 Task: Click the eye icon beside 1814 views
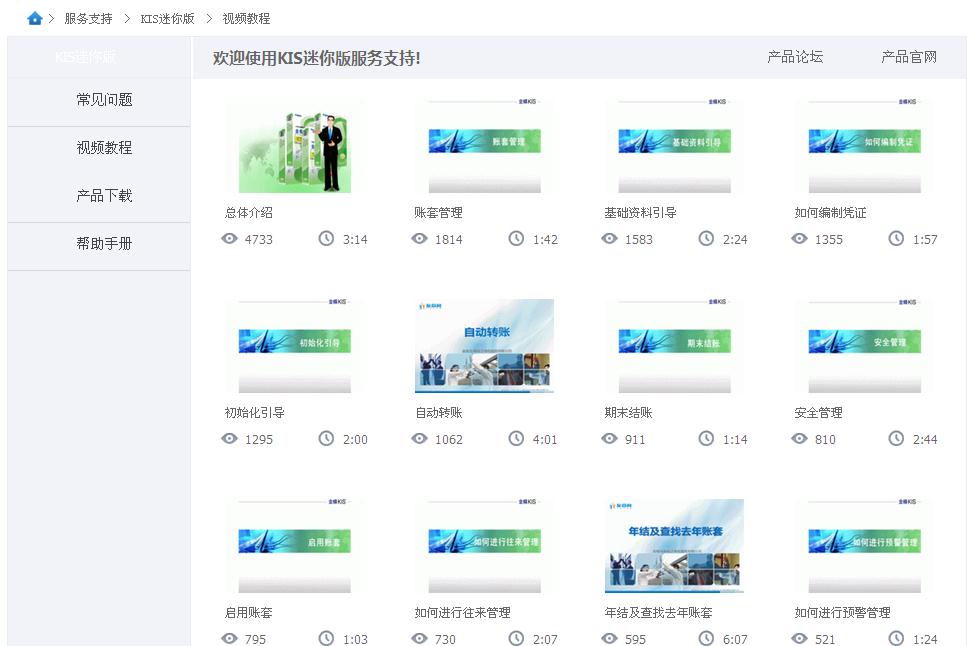[x=420, y=239]
